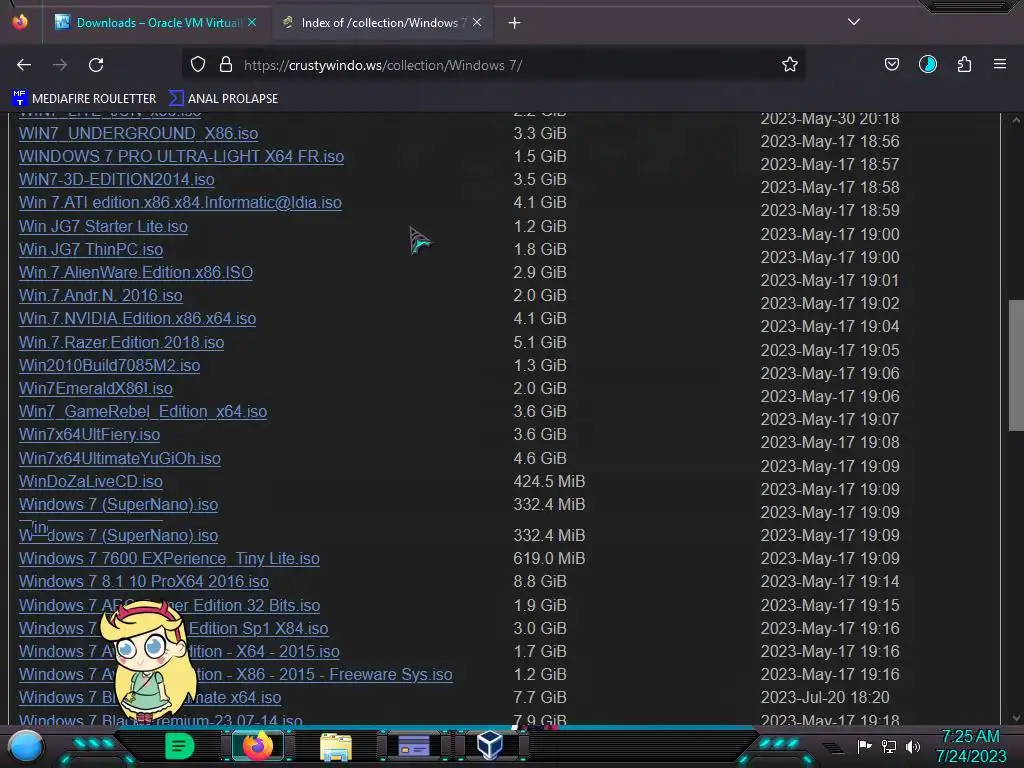Open Win.7.Razer.Edition.2018.iso link
This screenshot has height=768, width=1024.
pos(121,343)
